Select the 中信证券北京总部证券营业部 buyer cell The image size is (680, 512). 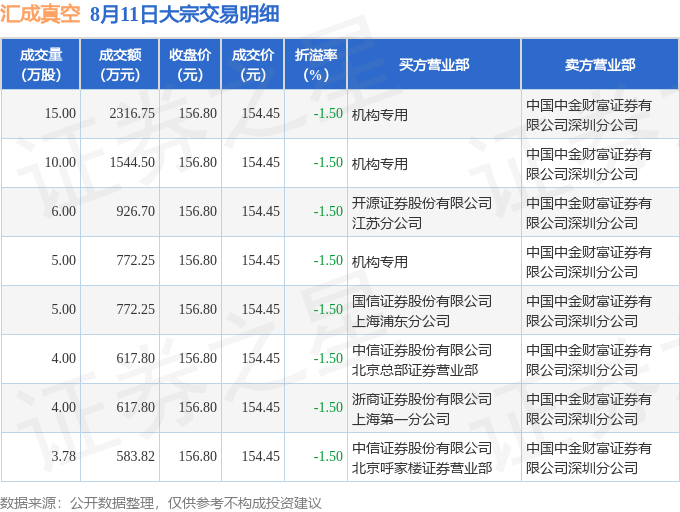point(434,359)
